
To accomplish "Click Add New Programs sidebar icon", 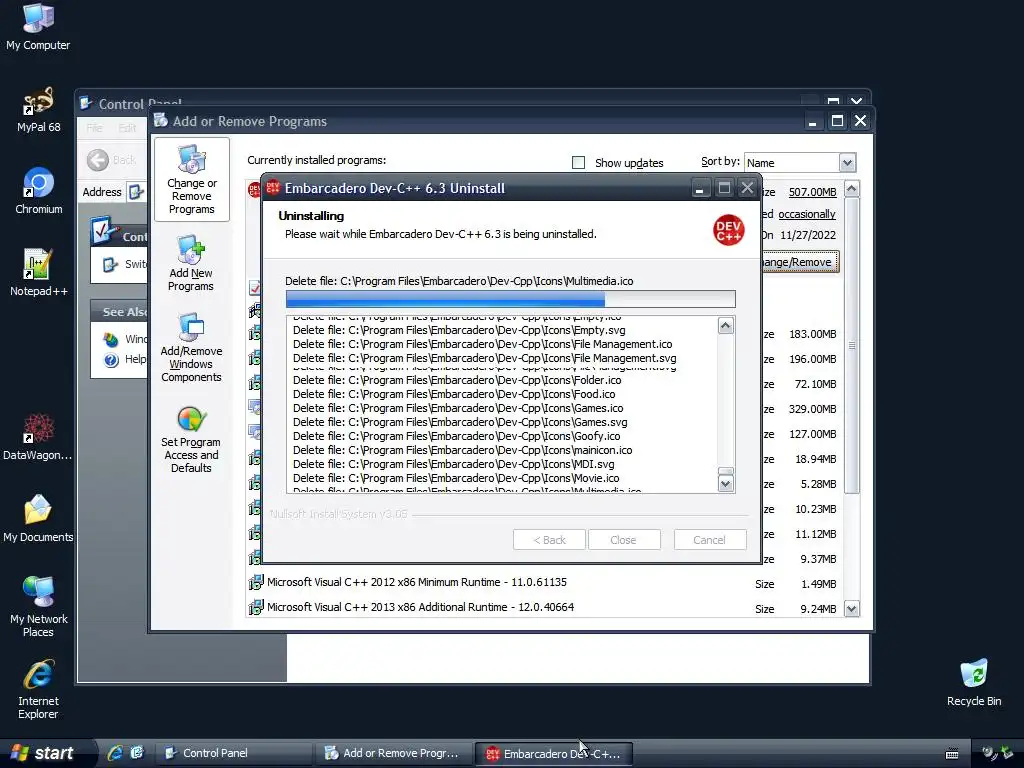I will 191,263.
